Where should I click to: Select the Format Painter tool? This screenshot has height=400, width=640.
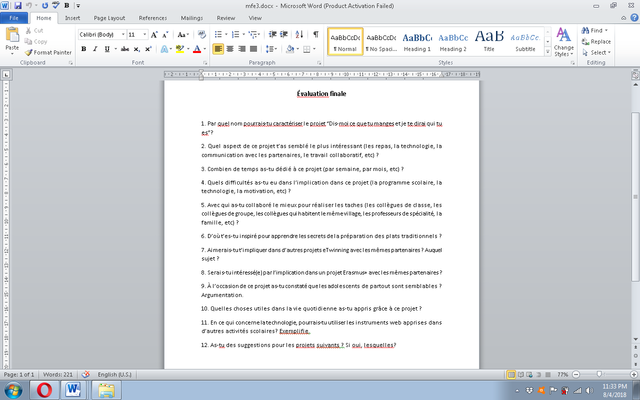48,52
